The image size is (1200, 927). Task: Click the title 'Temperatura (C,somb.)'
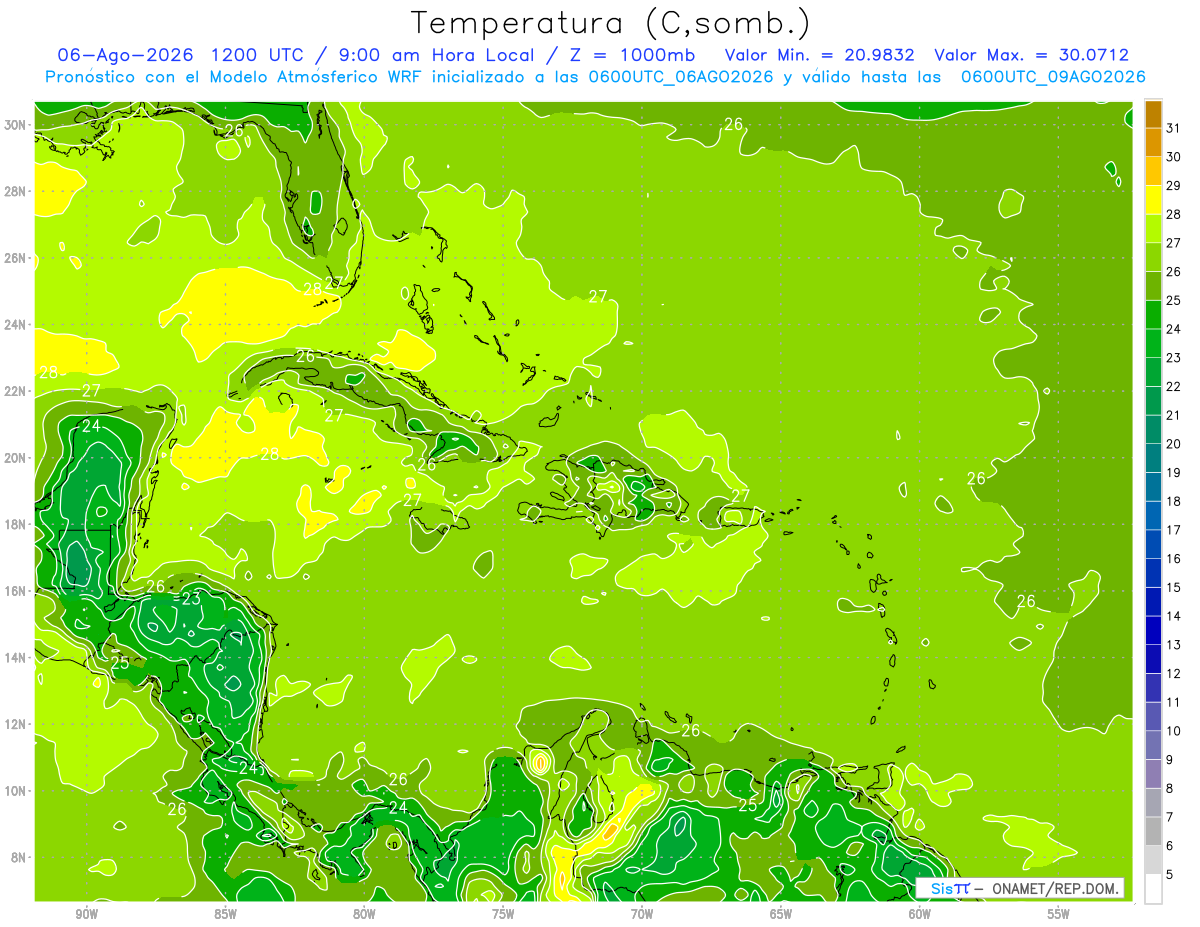click(610, 22)
